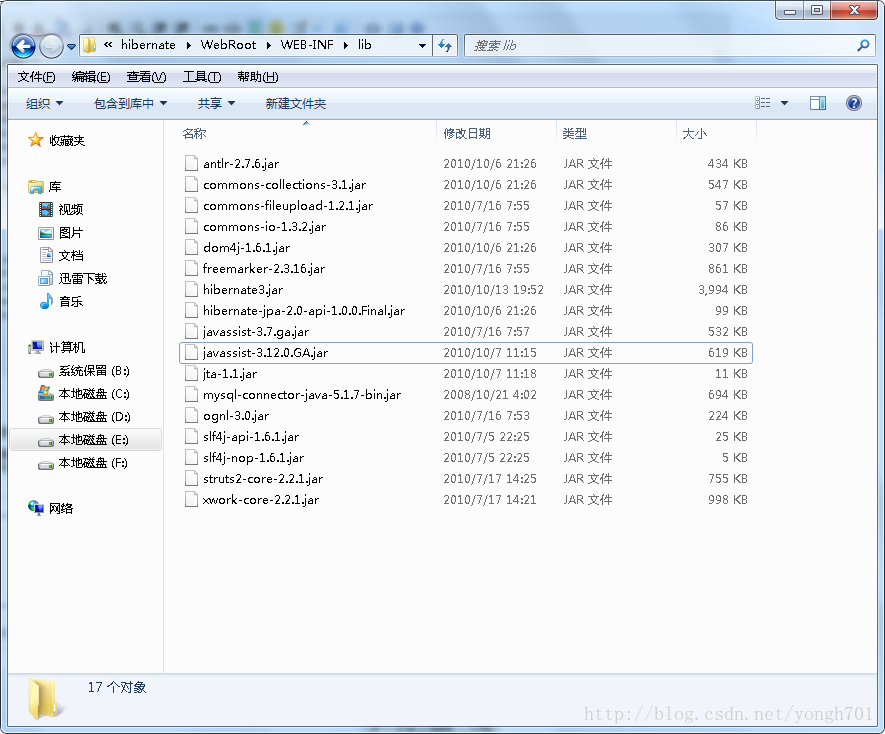Select file freemarker-2.3.16.jar

[x=466, y=269]
